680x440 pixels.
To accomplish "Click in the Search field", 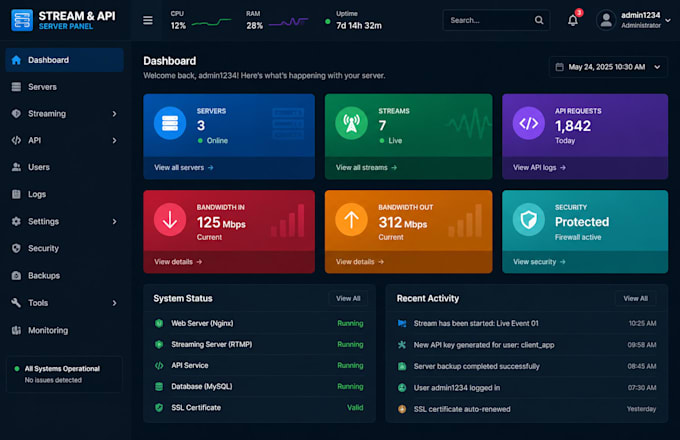I will (496, 20).
